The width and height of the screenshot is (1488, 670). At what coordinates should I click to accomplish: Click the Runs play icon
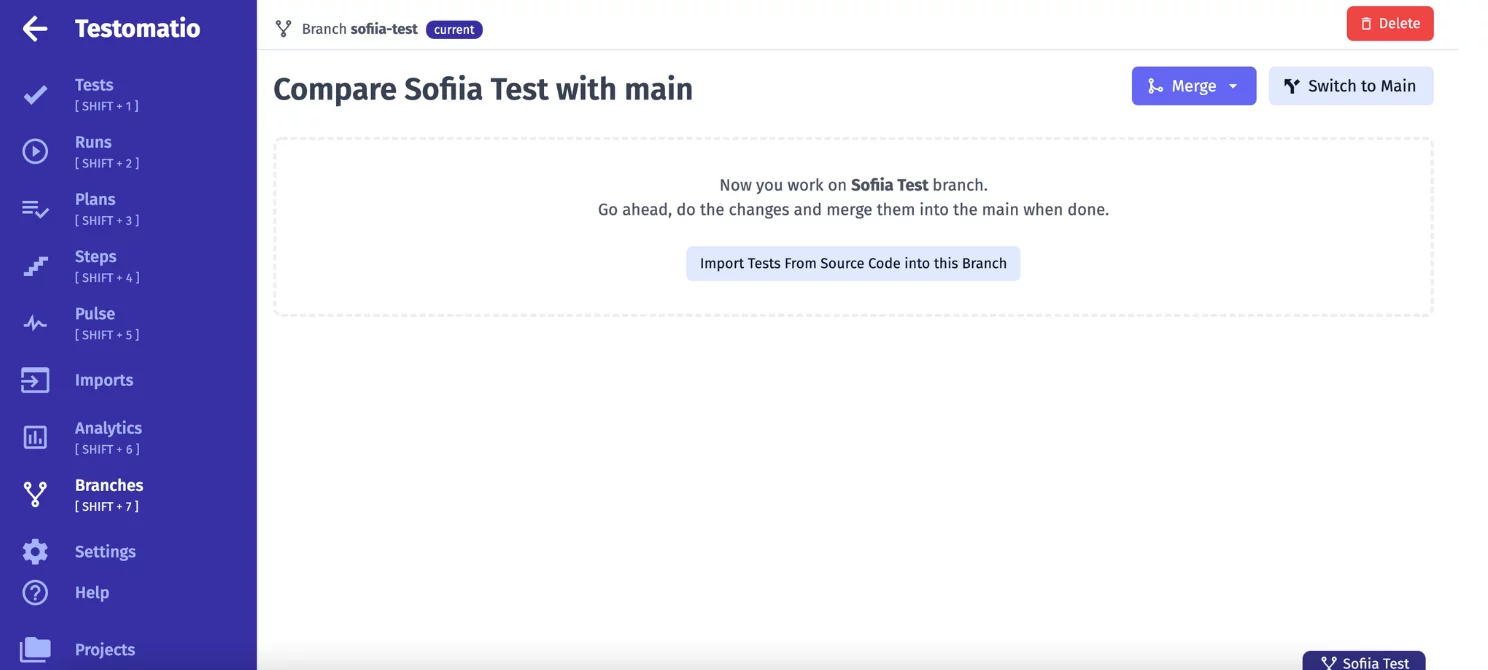pos(35,152)
